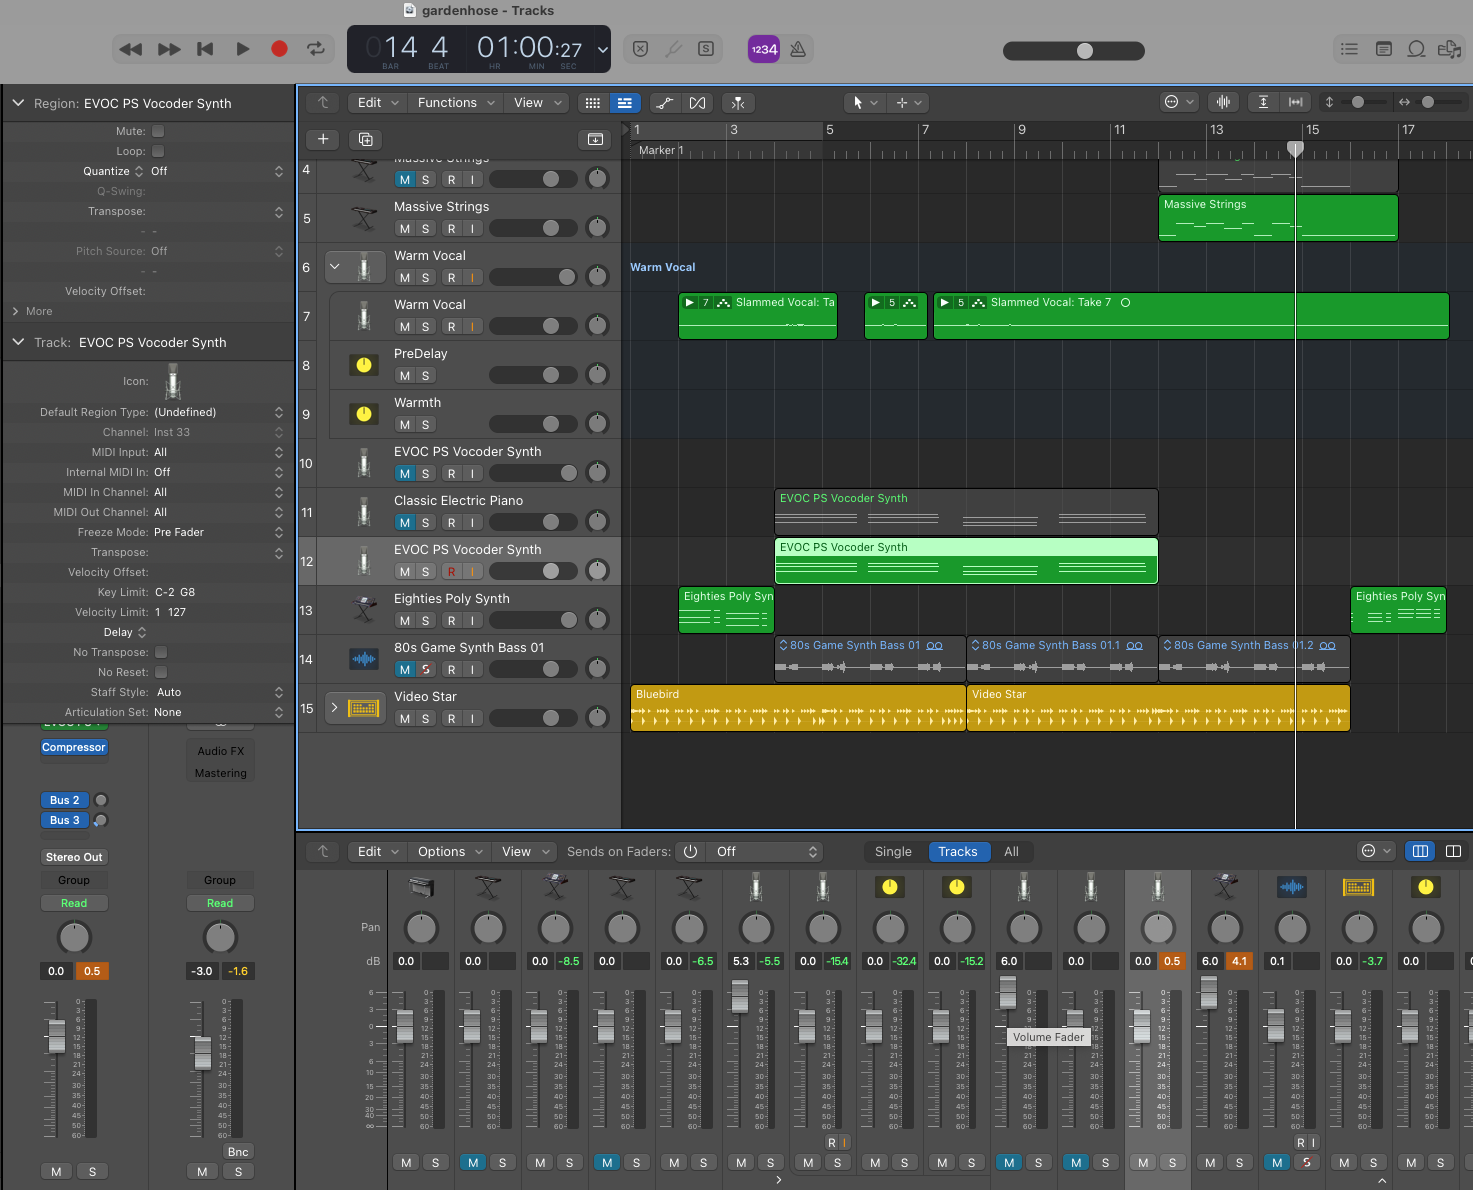Click the metronome icon in control bar
Viewport: 1473px width, 1190px height.
[x=798, y=49]
